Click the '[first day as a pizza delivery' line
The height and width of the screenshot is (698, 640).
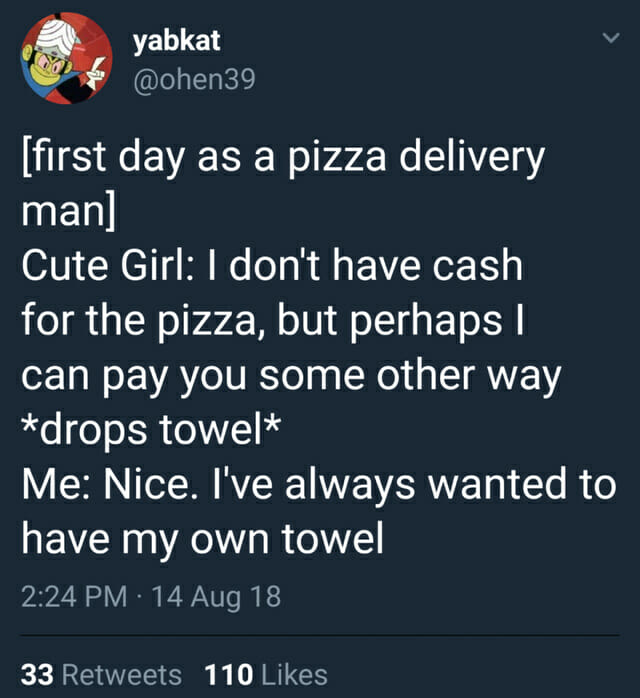pos(283,158)
